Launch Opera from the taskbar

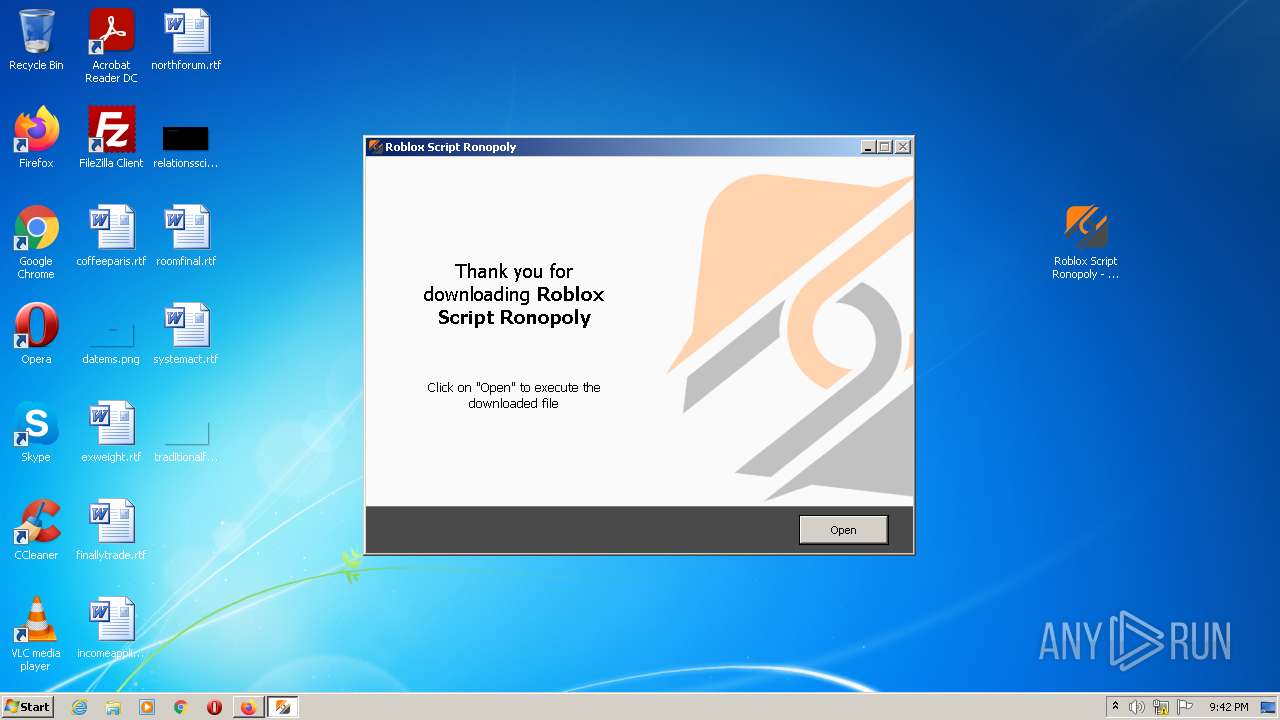pyautogui.click(x=214, y=707)
